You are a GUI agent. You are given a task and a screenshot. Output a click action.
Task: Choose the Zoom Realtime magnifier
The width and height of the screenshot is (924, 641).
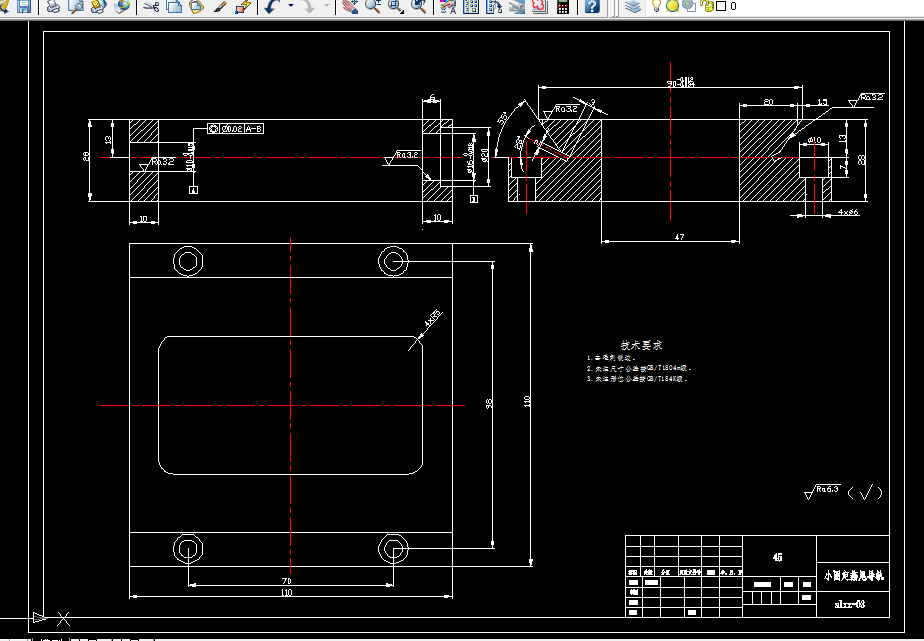pos(372,6)
